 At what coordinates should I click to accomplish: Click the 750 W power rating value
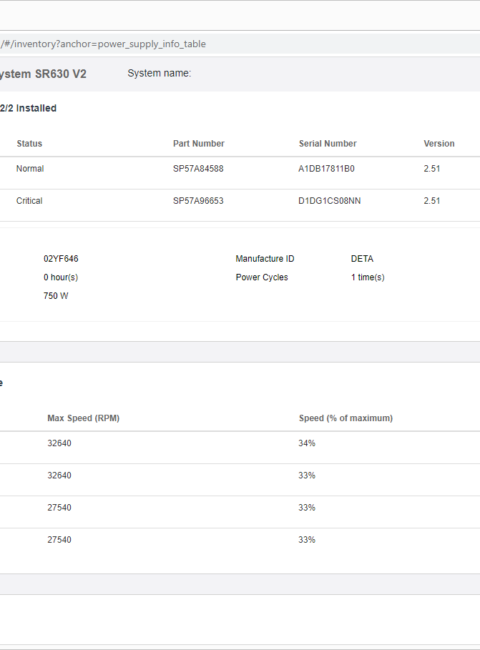coord(56,296)
